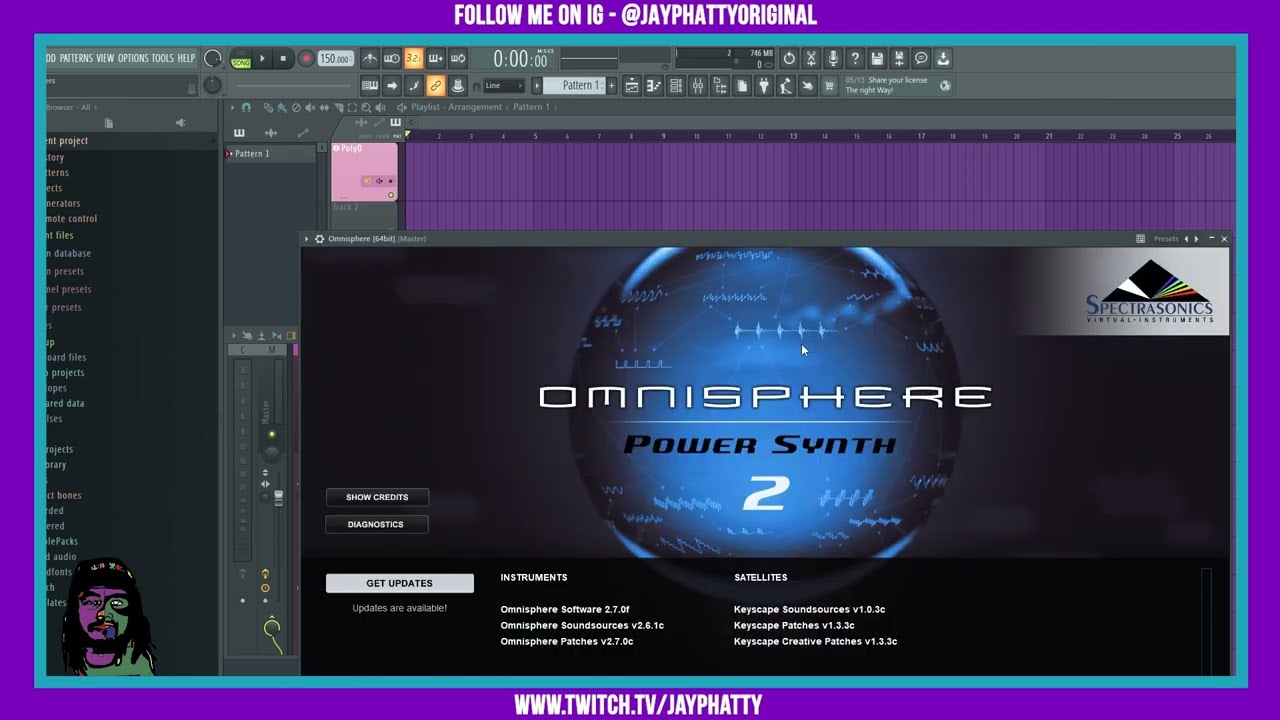Open the plugin picker plug icon

(x=763, y=86)
